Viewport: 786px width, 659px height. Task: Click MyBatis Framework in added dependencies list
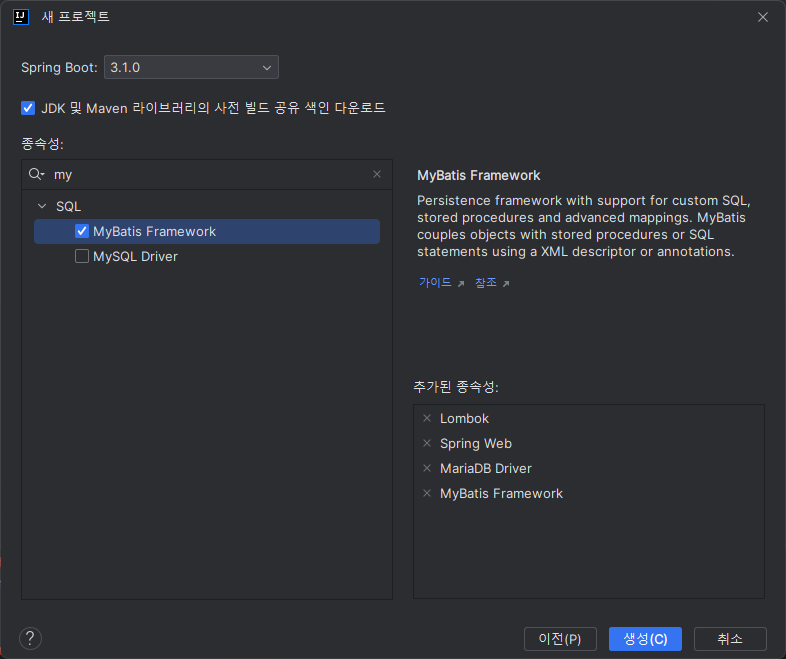point(501,494)
